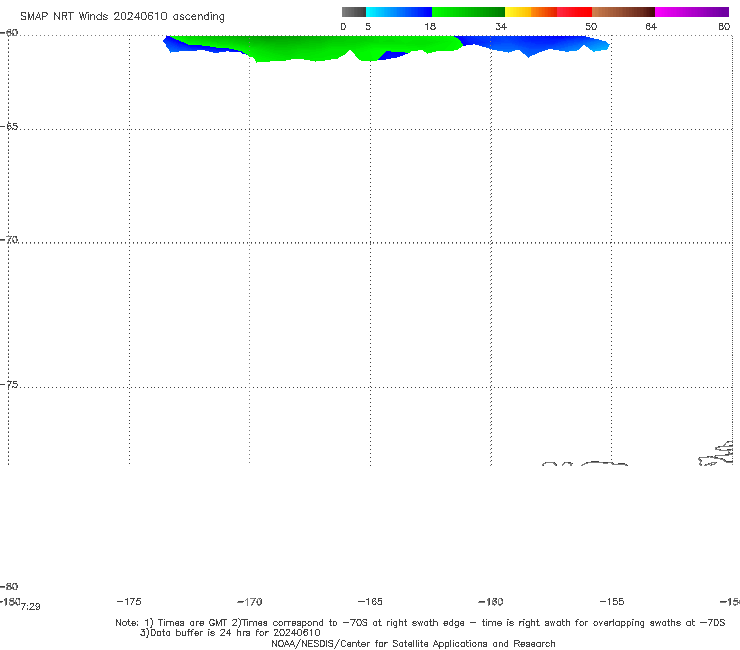Click the "NOAA/NESDIS/Center for Satellite Applications and Research" credit
740x650 pixels.
tap(413, 643)
